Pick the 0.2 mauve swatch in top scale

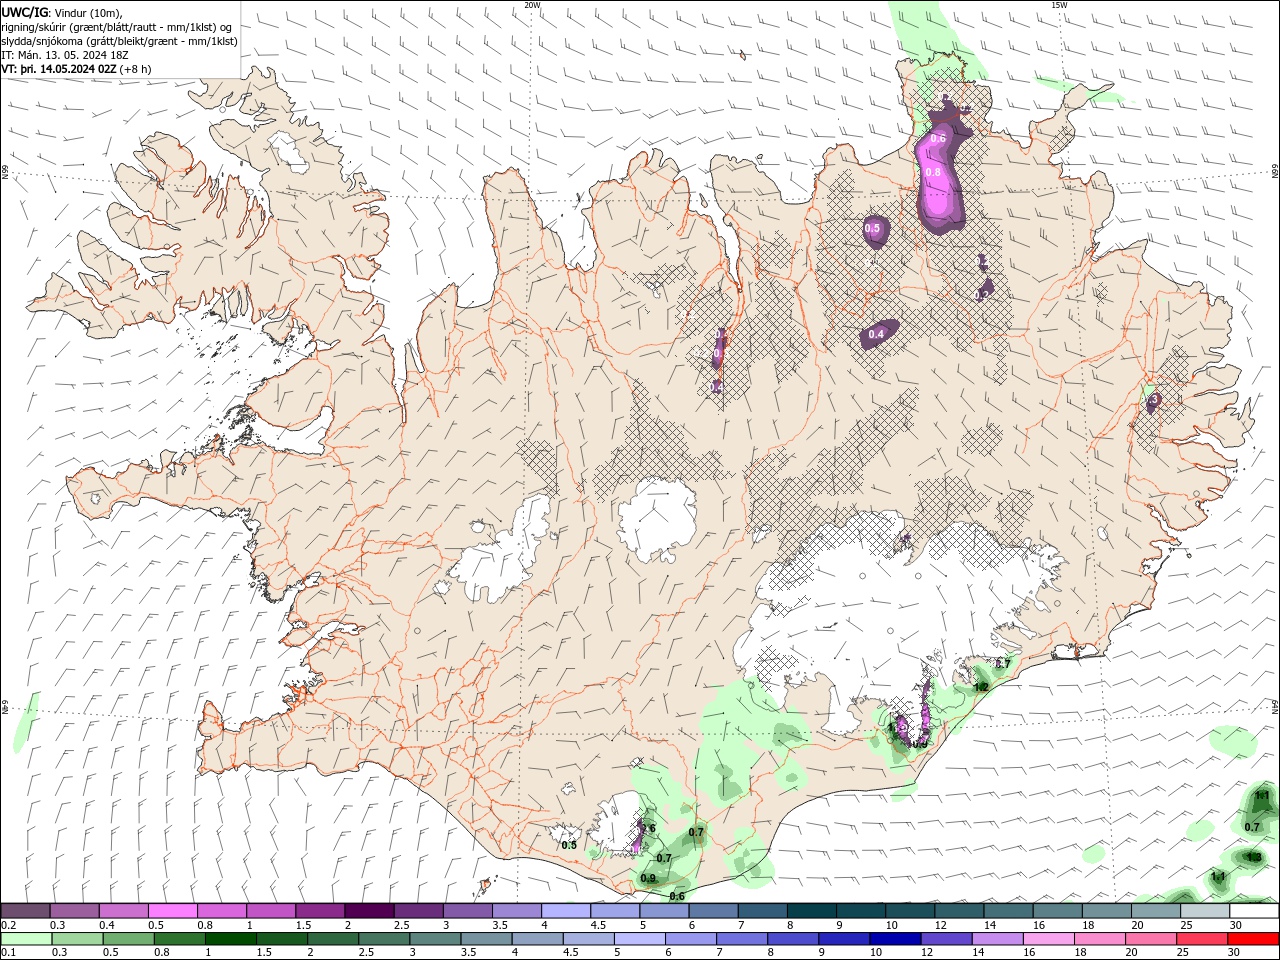pos(25,911)
